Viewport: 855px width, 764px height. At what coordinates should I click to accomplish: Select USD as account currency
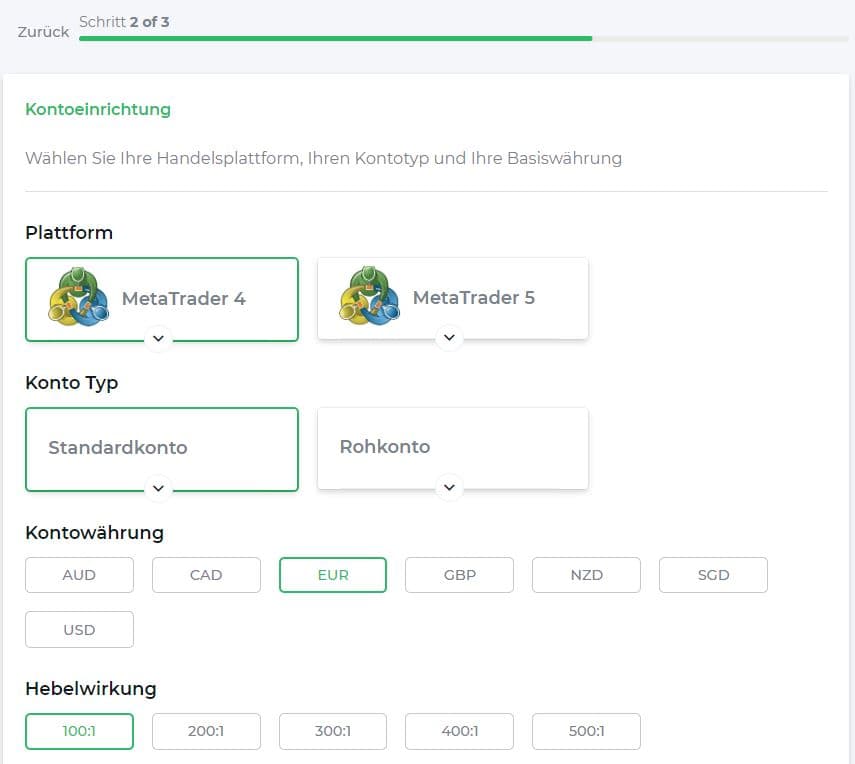79,630
